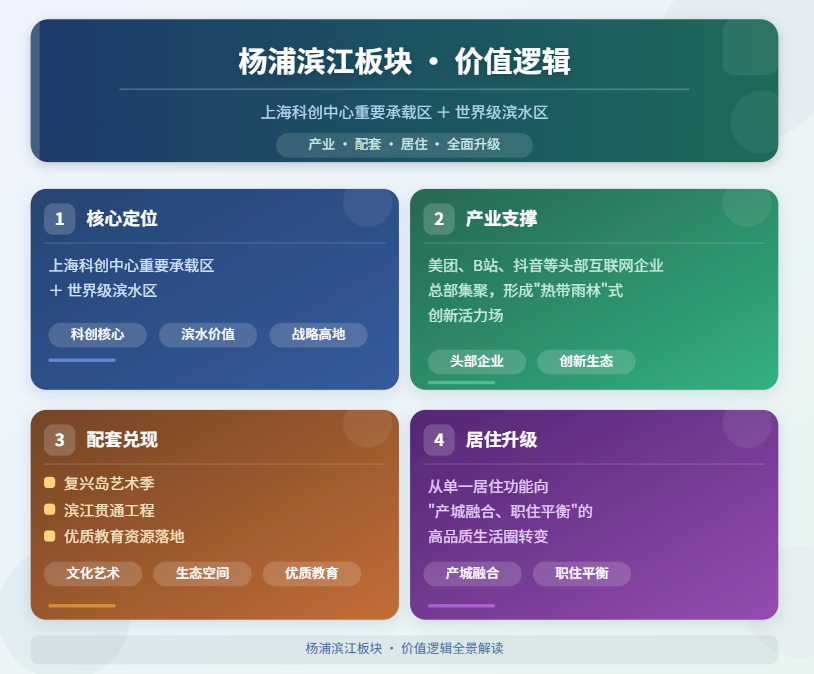This screenshot has width=814, height=674.
Task: Click the 产业 · 配套 · 居住 · 全面升级 header pill
Action: pos(406,144)
